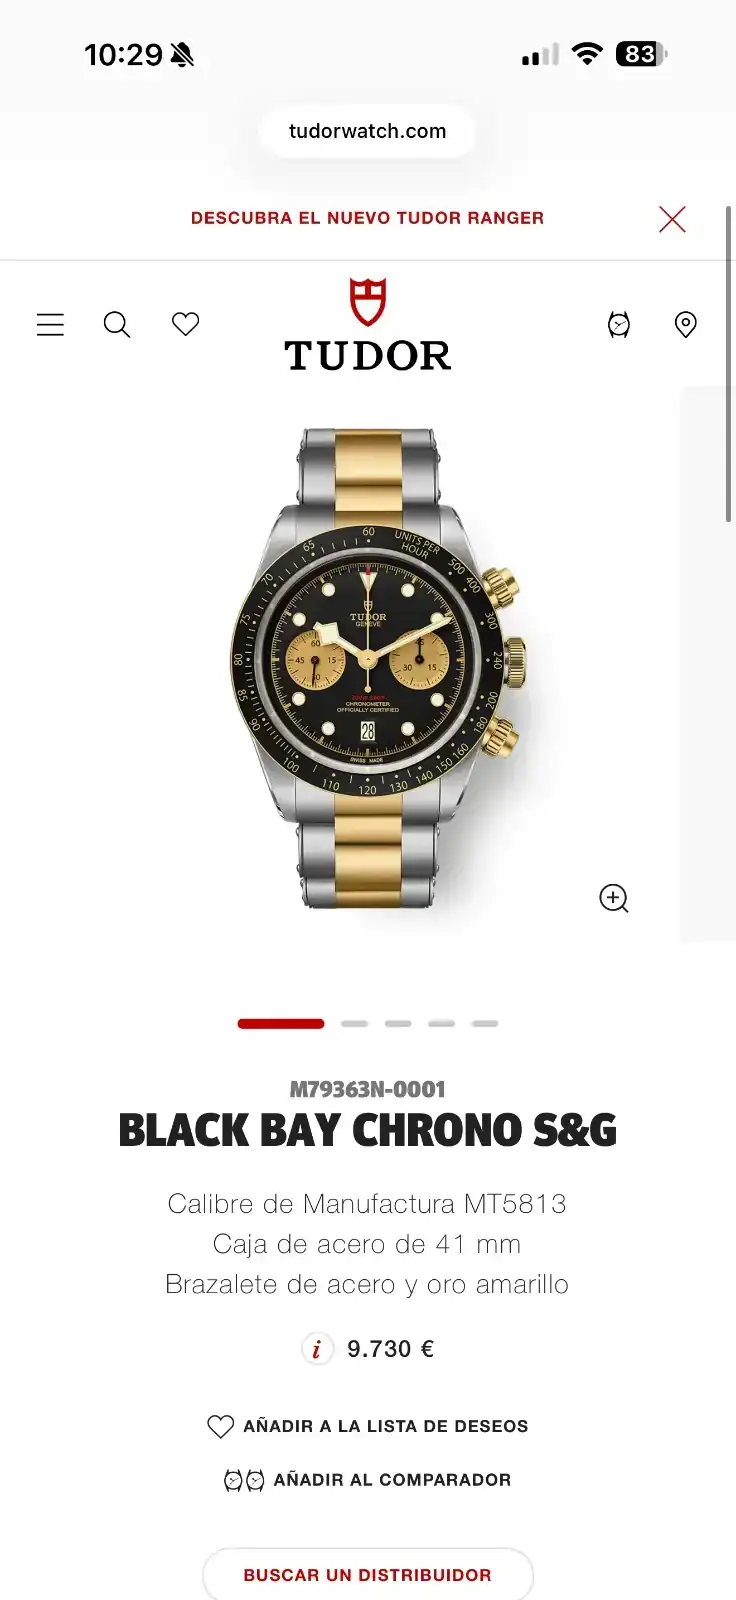The image size is (736, 1600).
Task: Zoom in on the watch image
Action: [613, 898]
